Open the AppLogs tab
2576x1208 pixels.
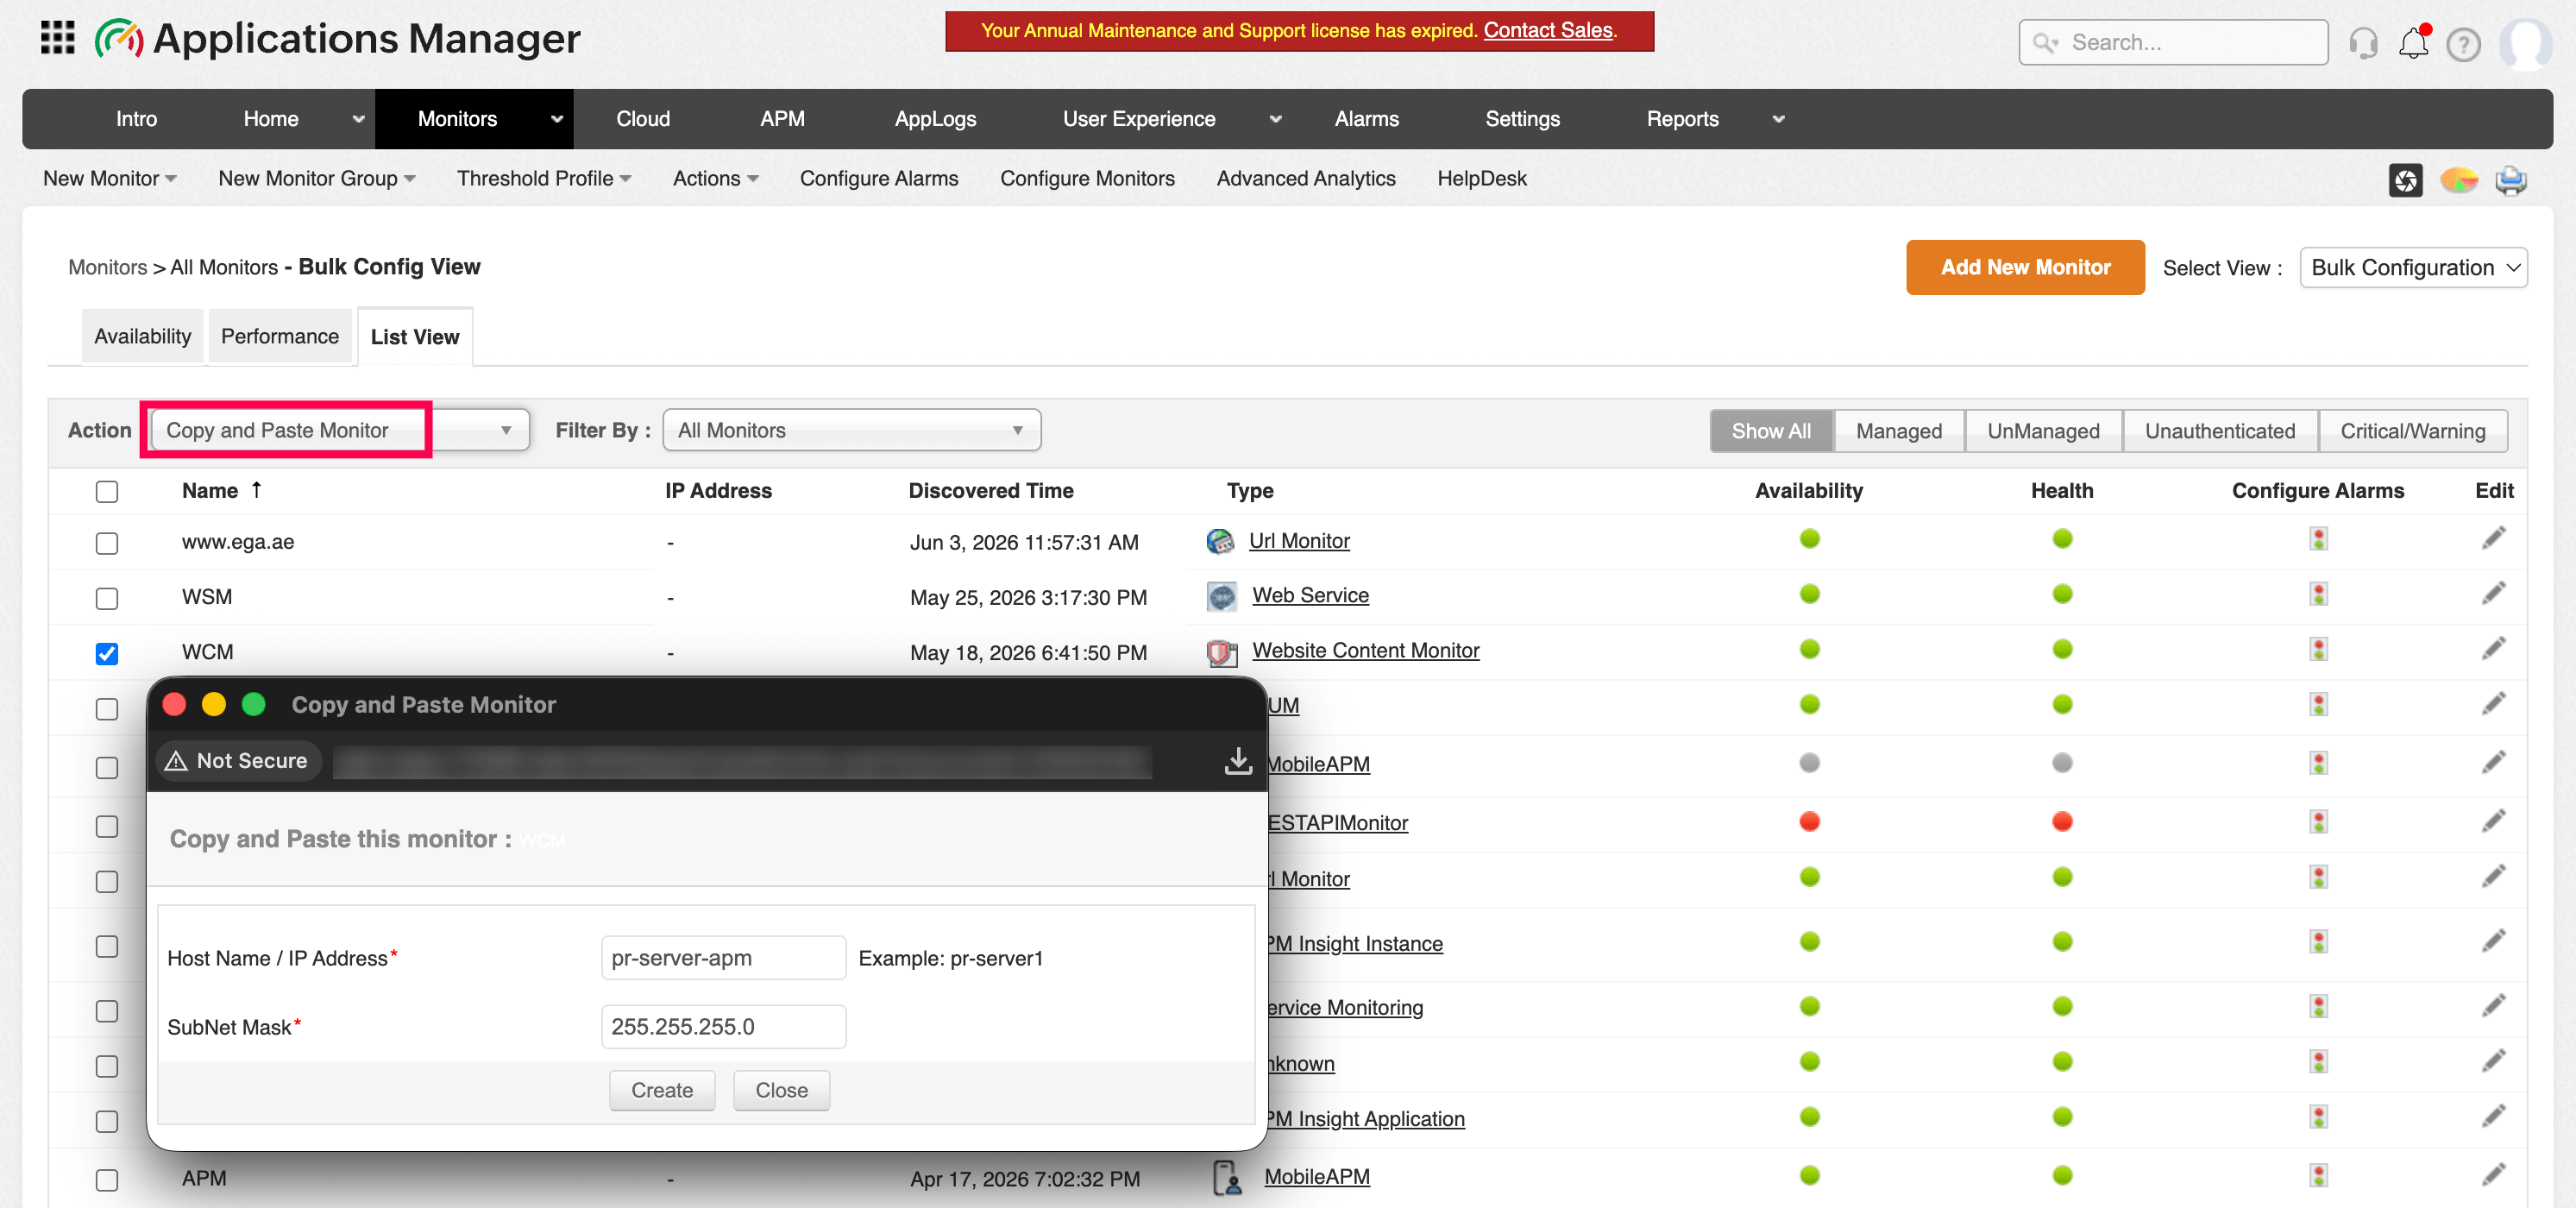pyautogui.click(x=935, y=119)
